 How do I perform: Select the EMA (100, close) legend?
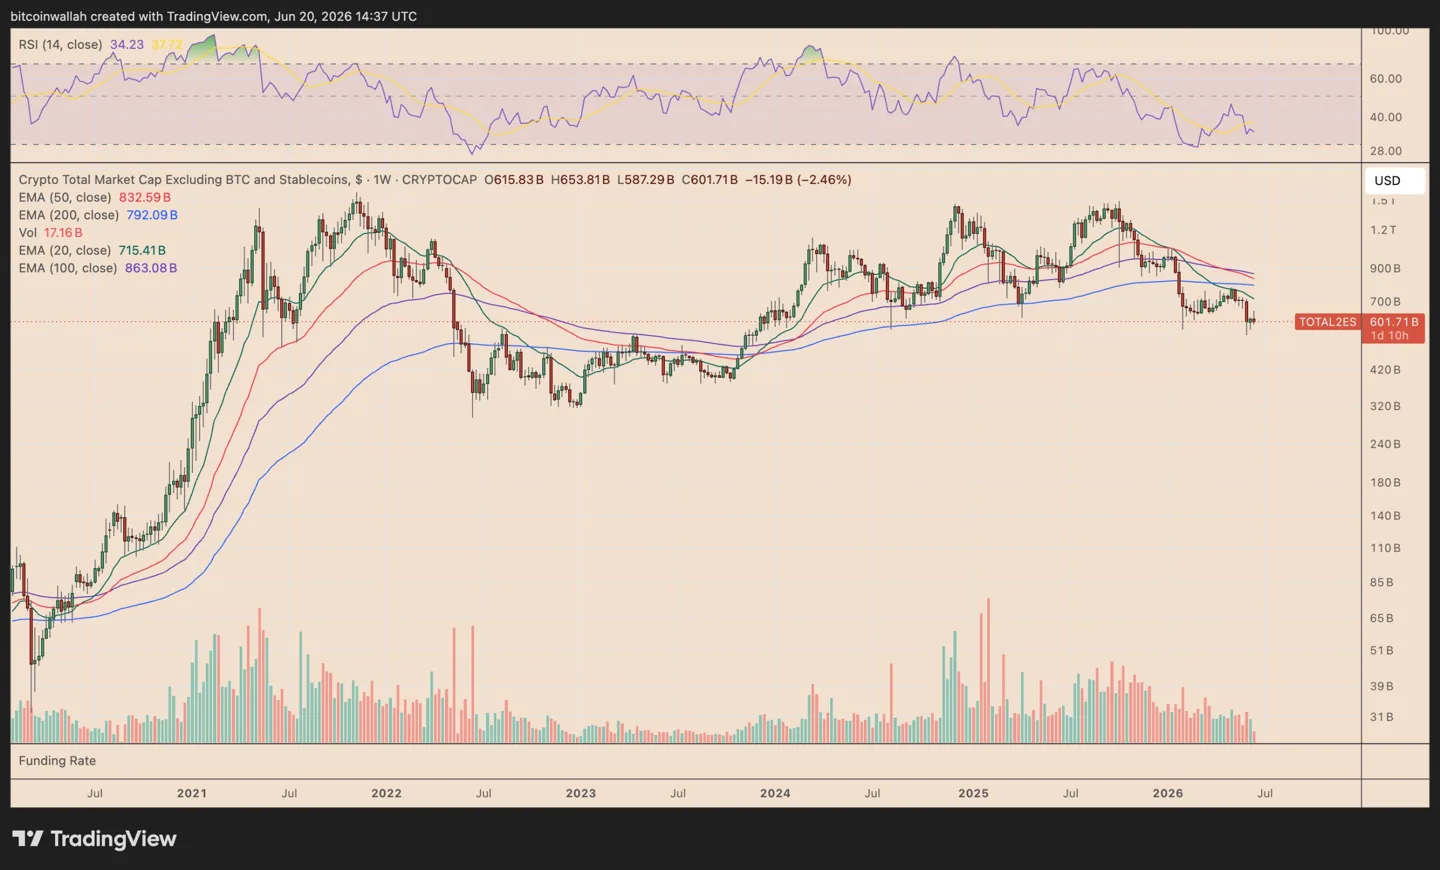(x=68, y=268)
